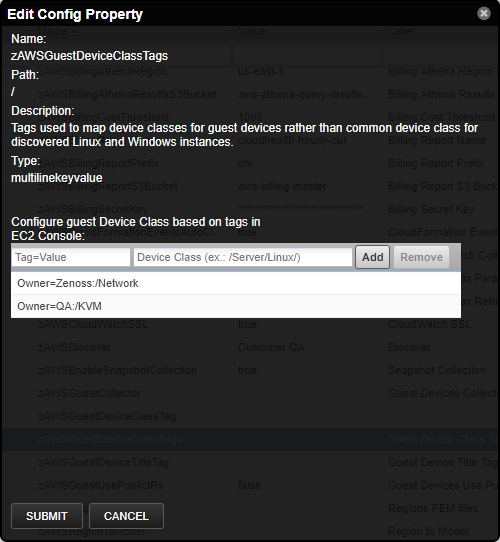Submit the config property changes
The height and width of the screenshot is (542, 500).
click(x=47, y=516)
